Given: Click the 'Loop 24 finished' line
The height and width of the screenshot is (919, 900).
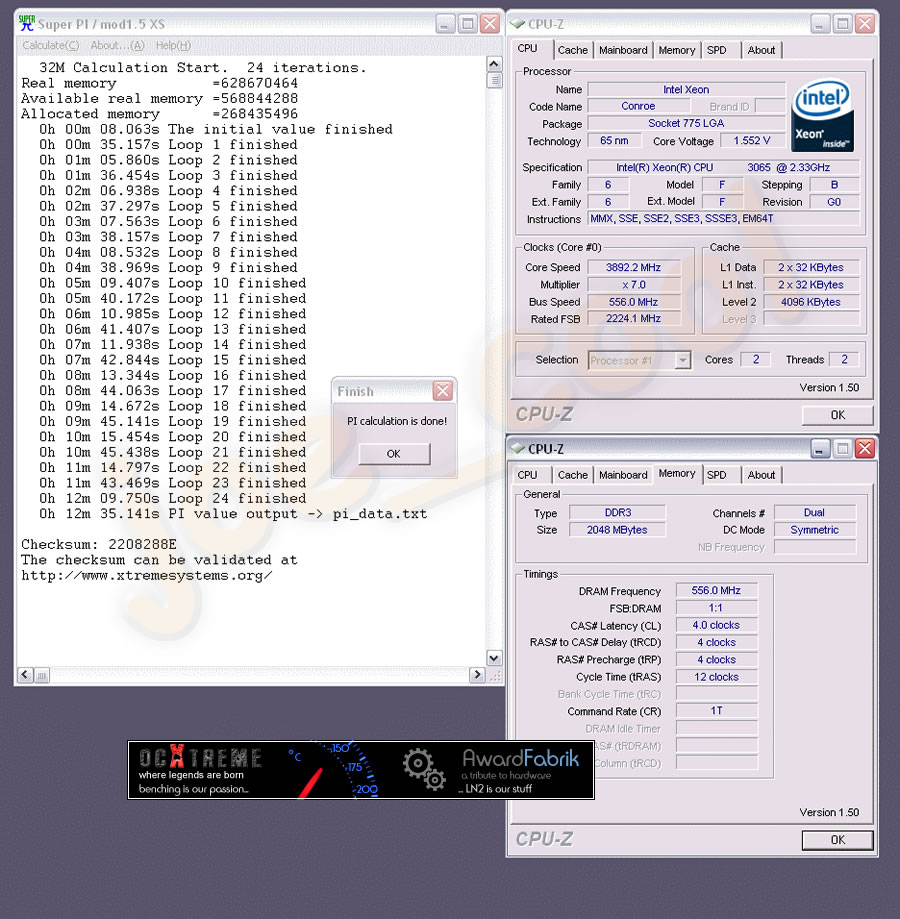Looking at the screenshot, I should click(x=172, y=498).
